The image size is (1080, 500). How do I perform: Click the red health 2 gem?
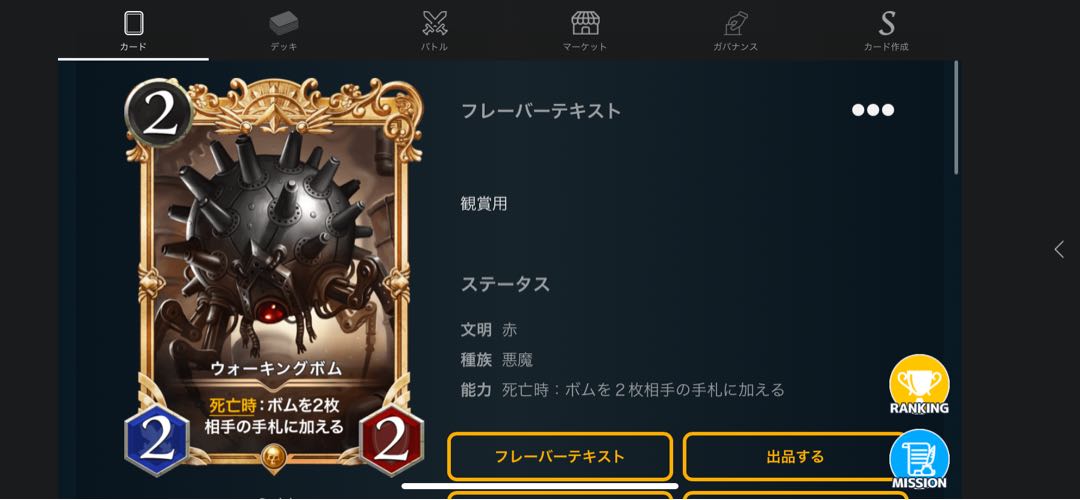(391, 441)
